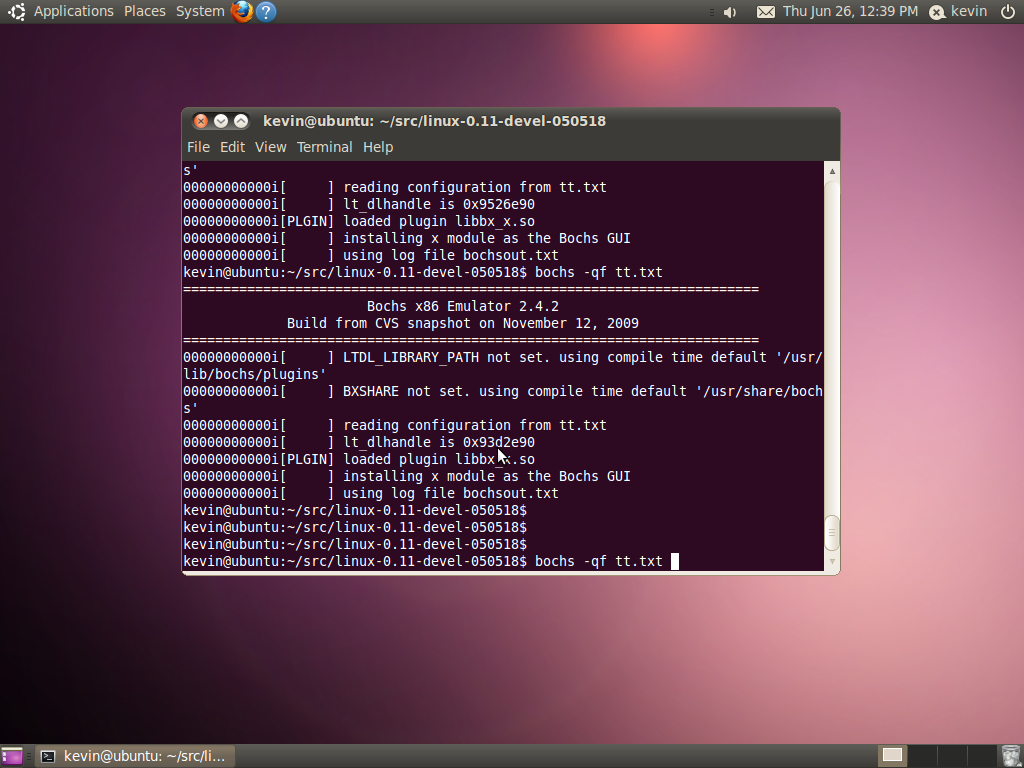The image size is (1024, 768).
Task: Launch Firefox from top panel
Action: point(242,11)
